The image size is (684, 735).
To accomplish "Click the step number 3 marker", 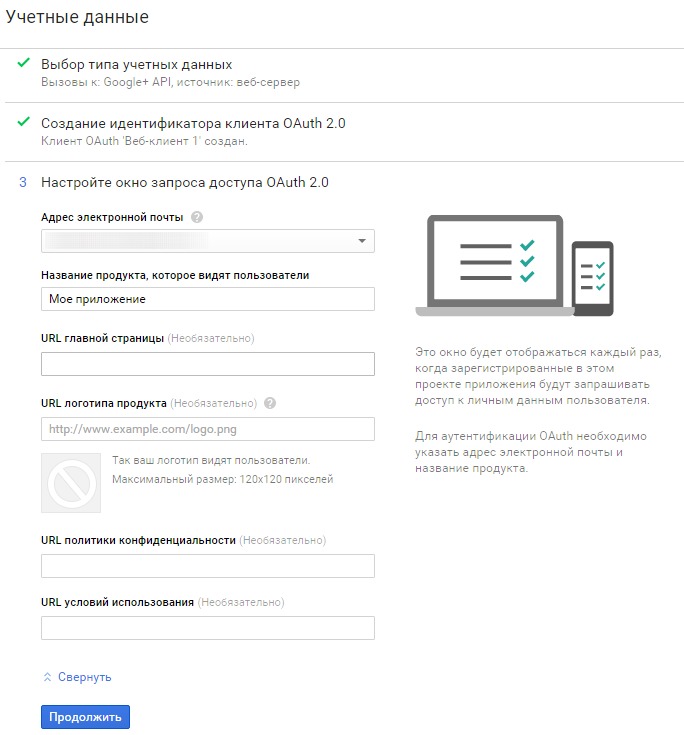I will 22,183.
